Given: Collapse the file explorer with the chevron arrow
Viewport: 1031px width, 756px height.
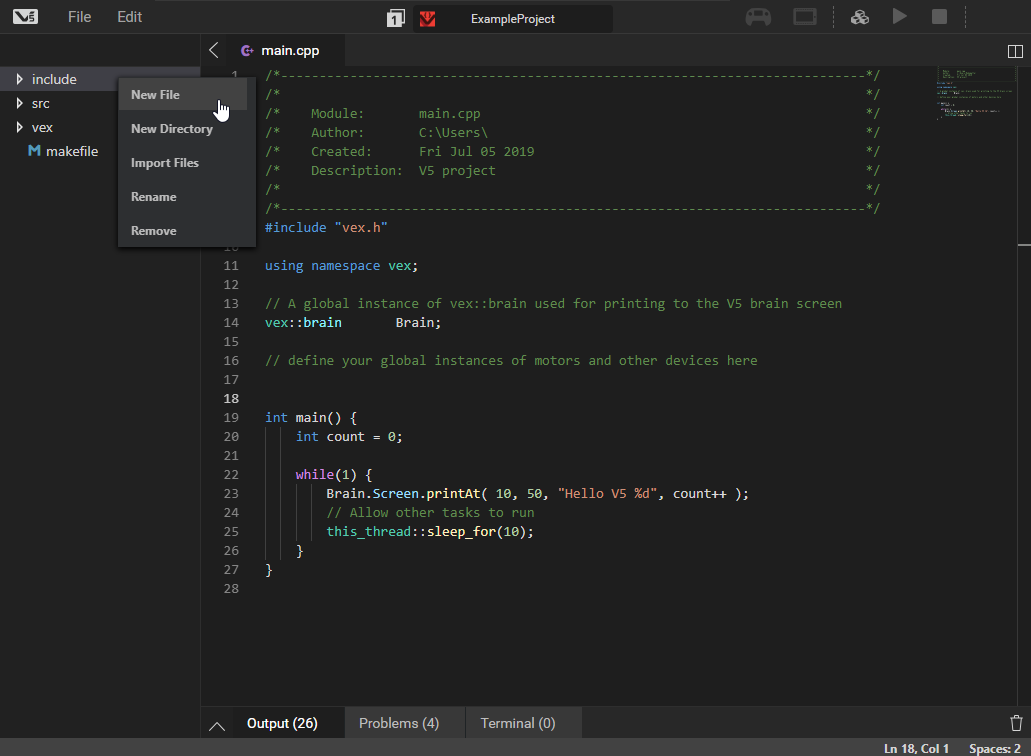Looking at the screenshot, I should (x=213, y=49).
